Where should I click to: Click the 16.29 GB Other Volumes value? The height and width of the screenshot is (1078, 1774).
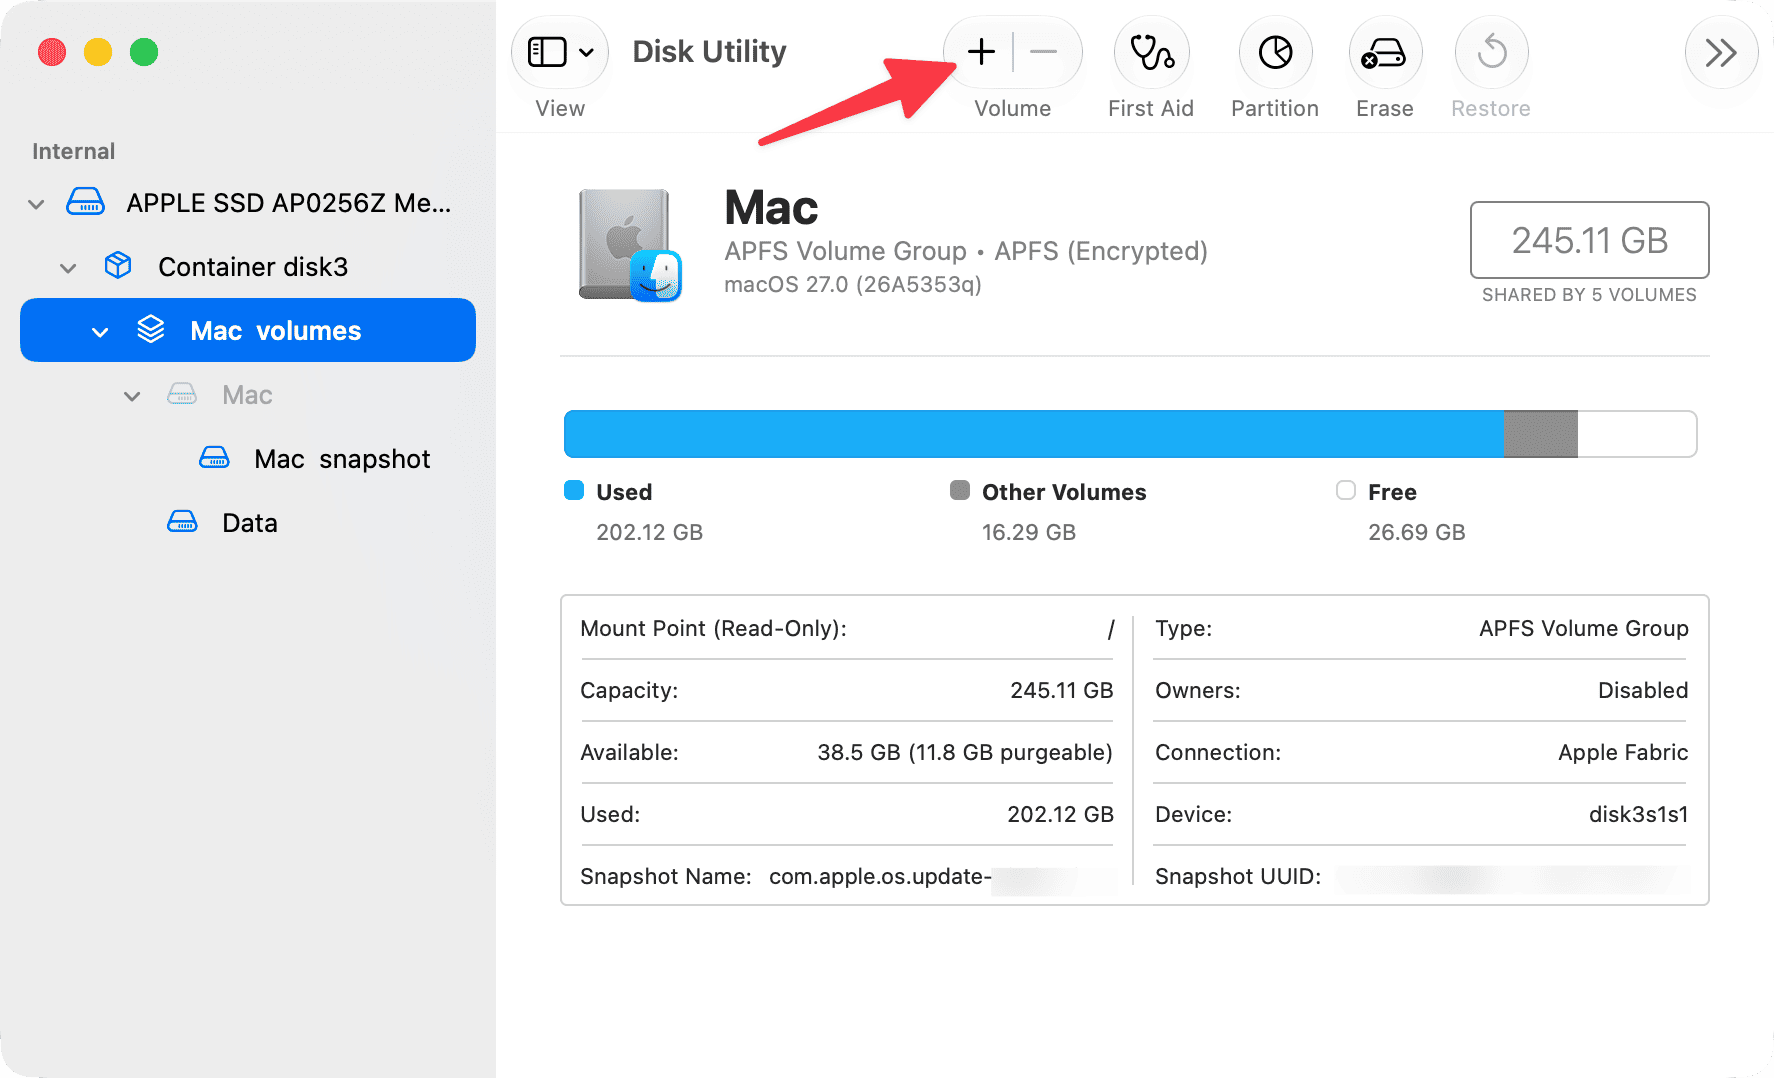click(x=1029, y=532)
